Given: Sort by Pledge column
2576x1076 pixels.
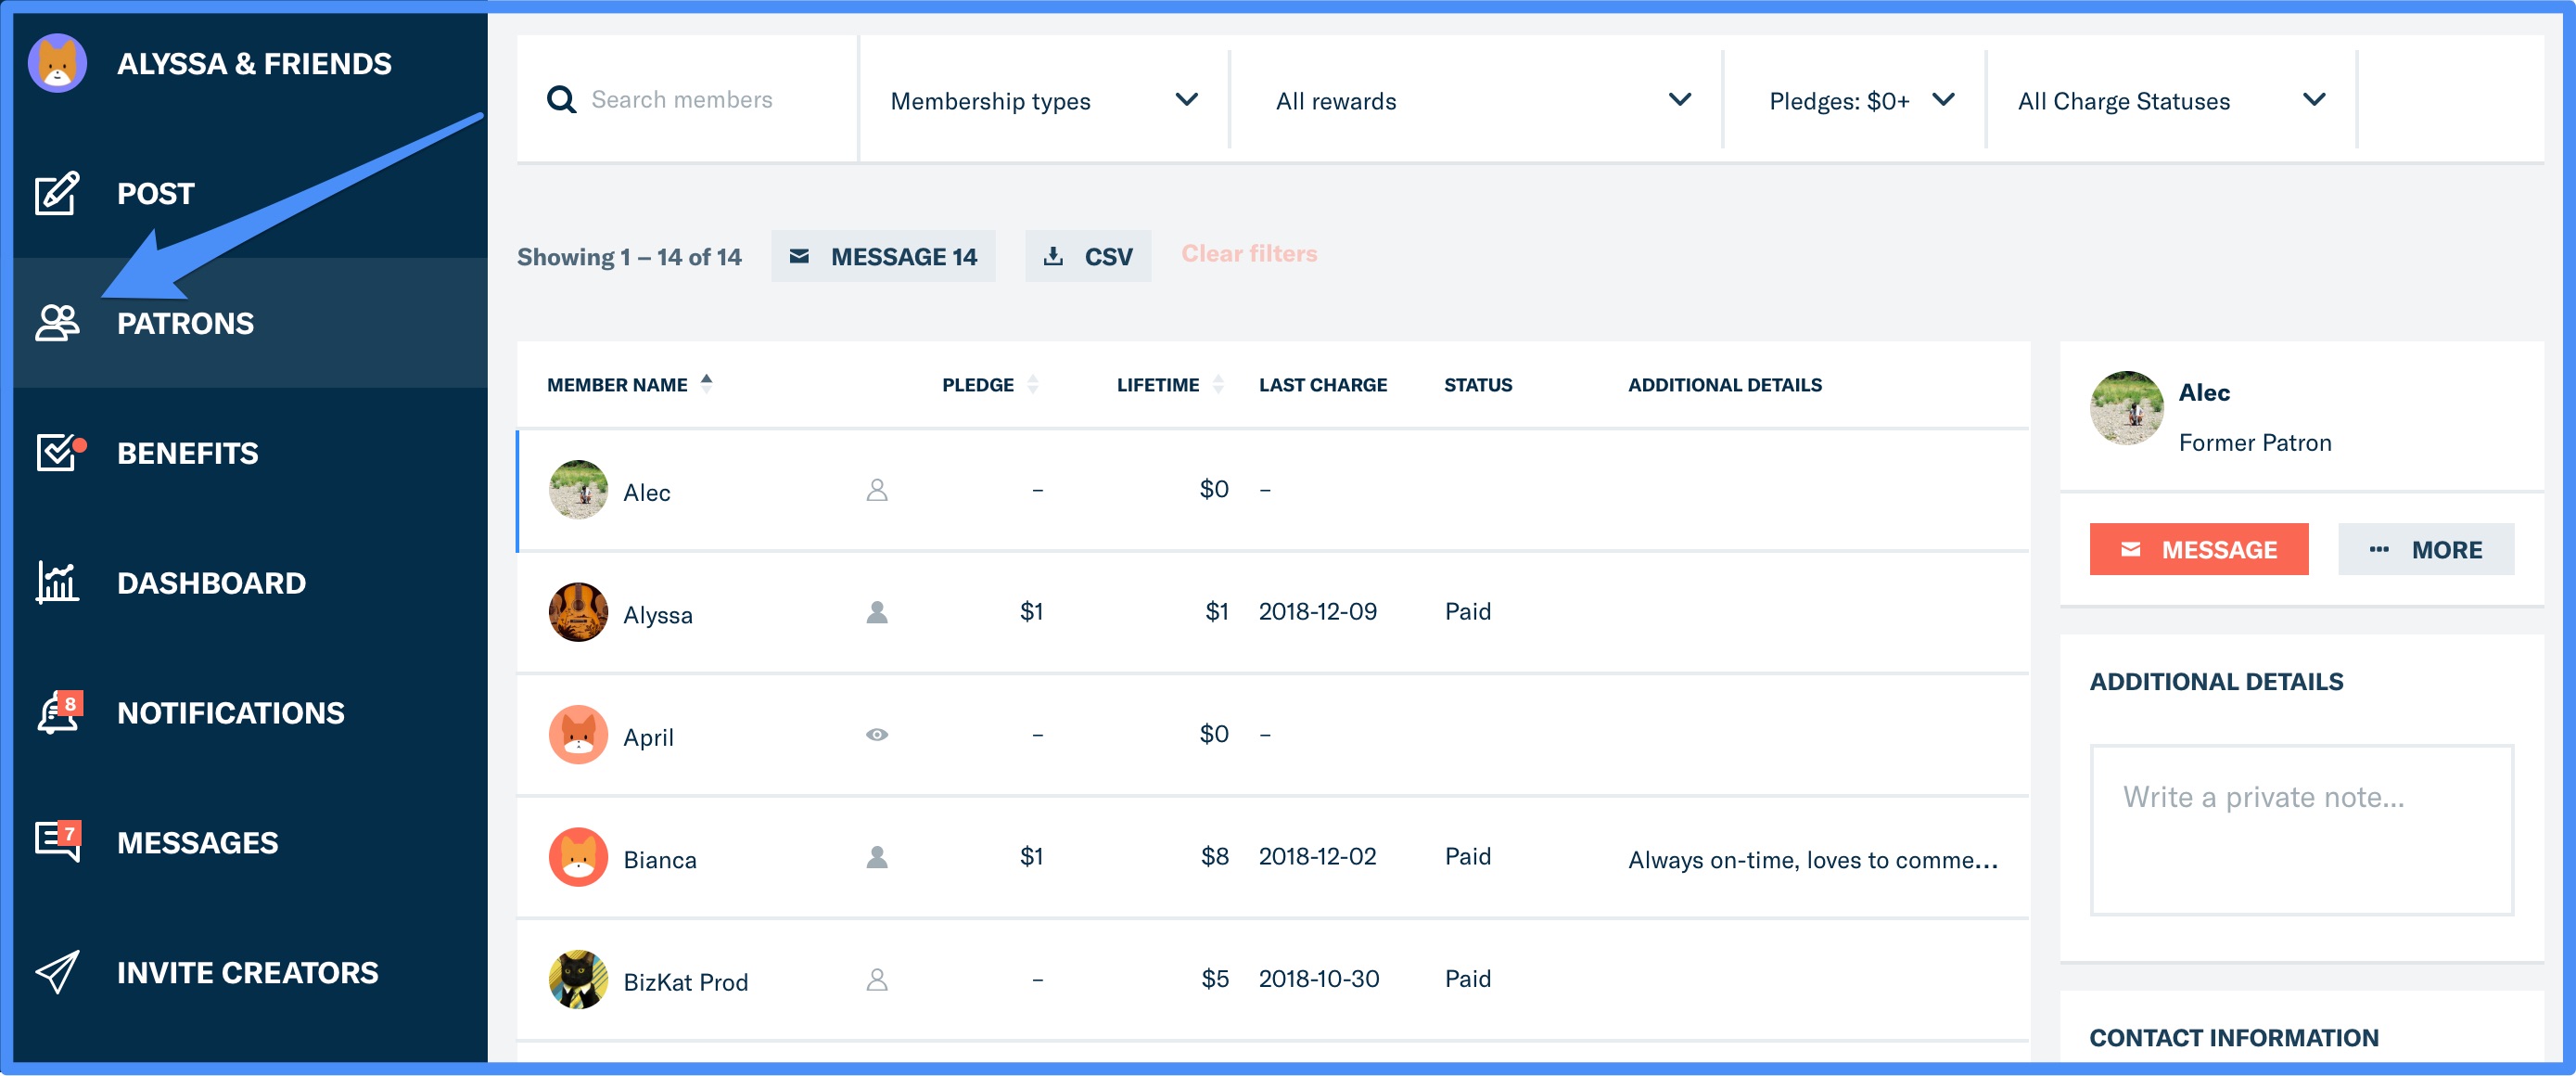Looking at the screenshot, I should [990, 385].
